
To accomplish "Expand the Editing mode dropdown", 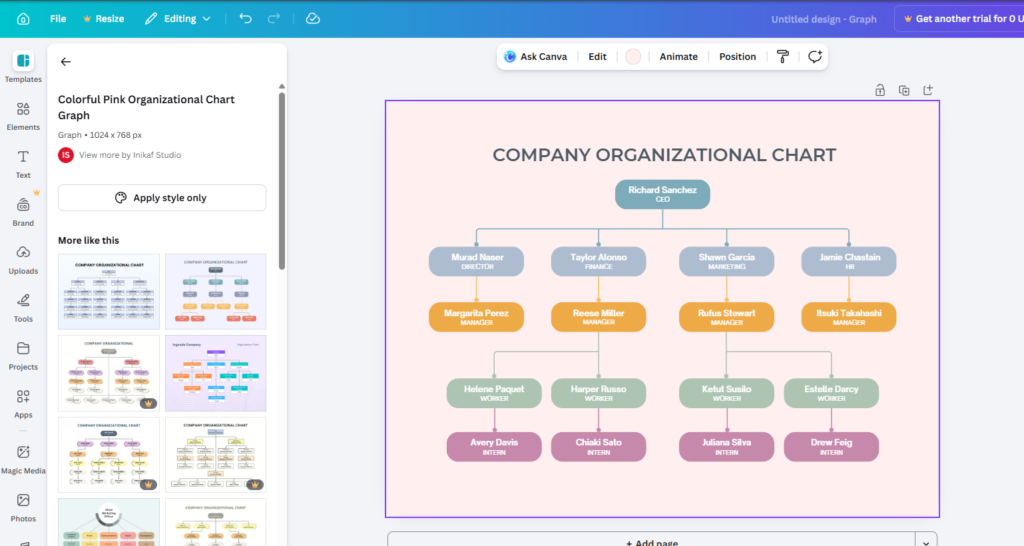I will (x=178, y=19).
